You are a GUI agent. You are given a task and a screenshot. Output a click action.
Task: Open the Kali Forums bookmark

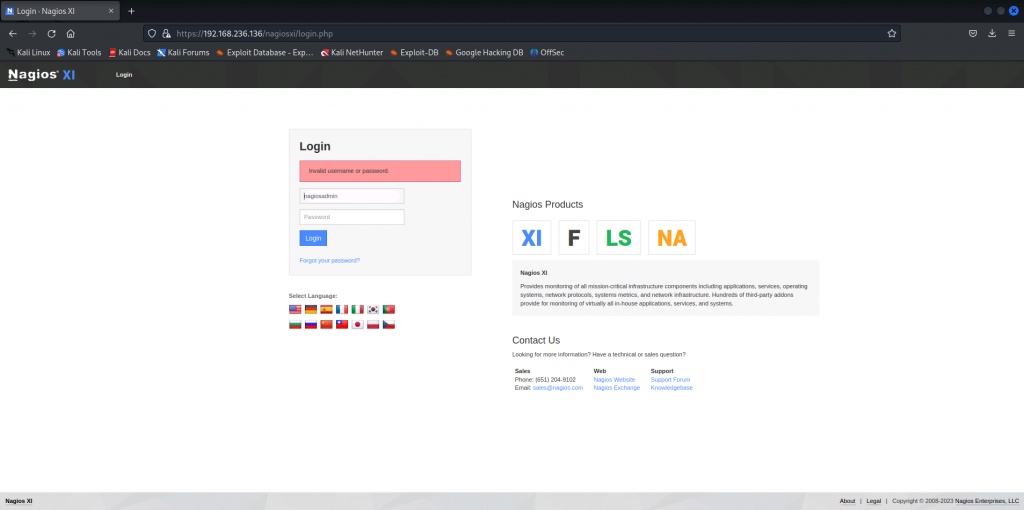click(183, 52)
